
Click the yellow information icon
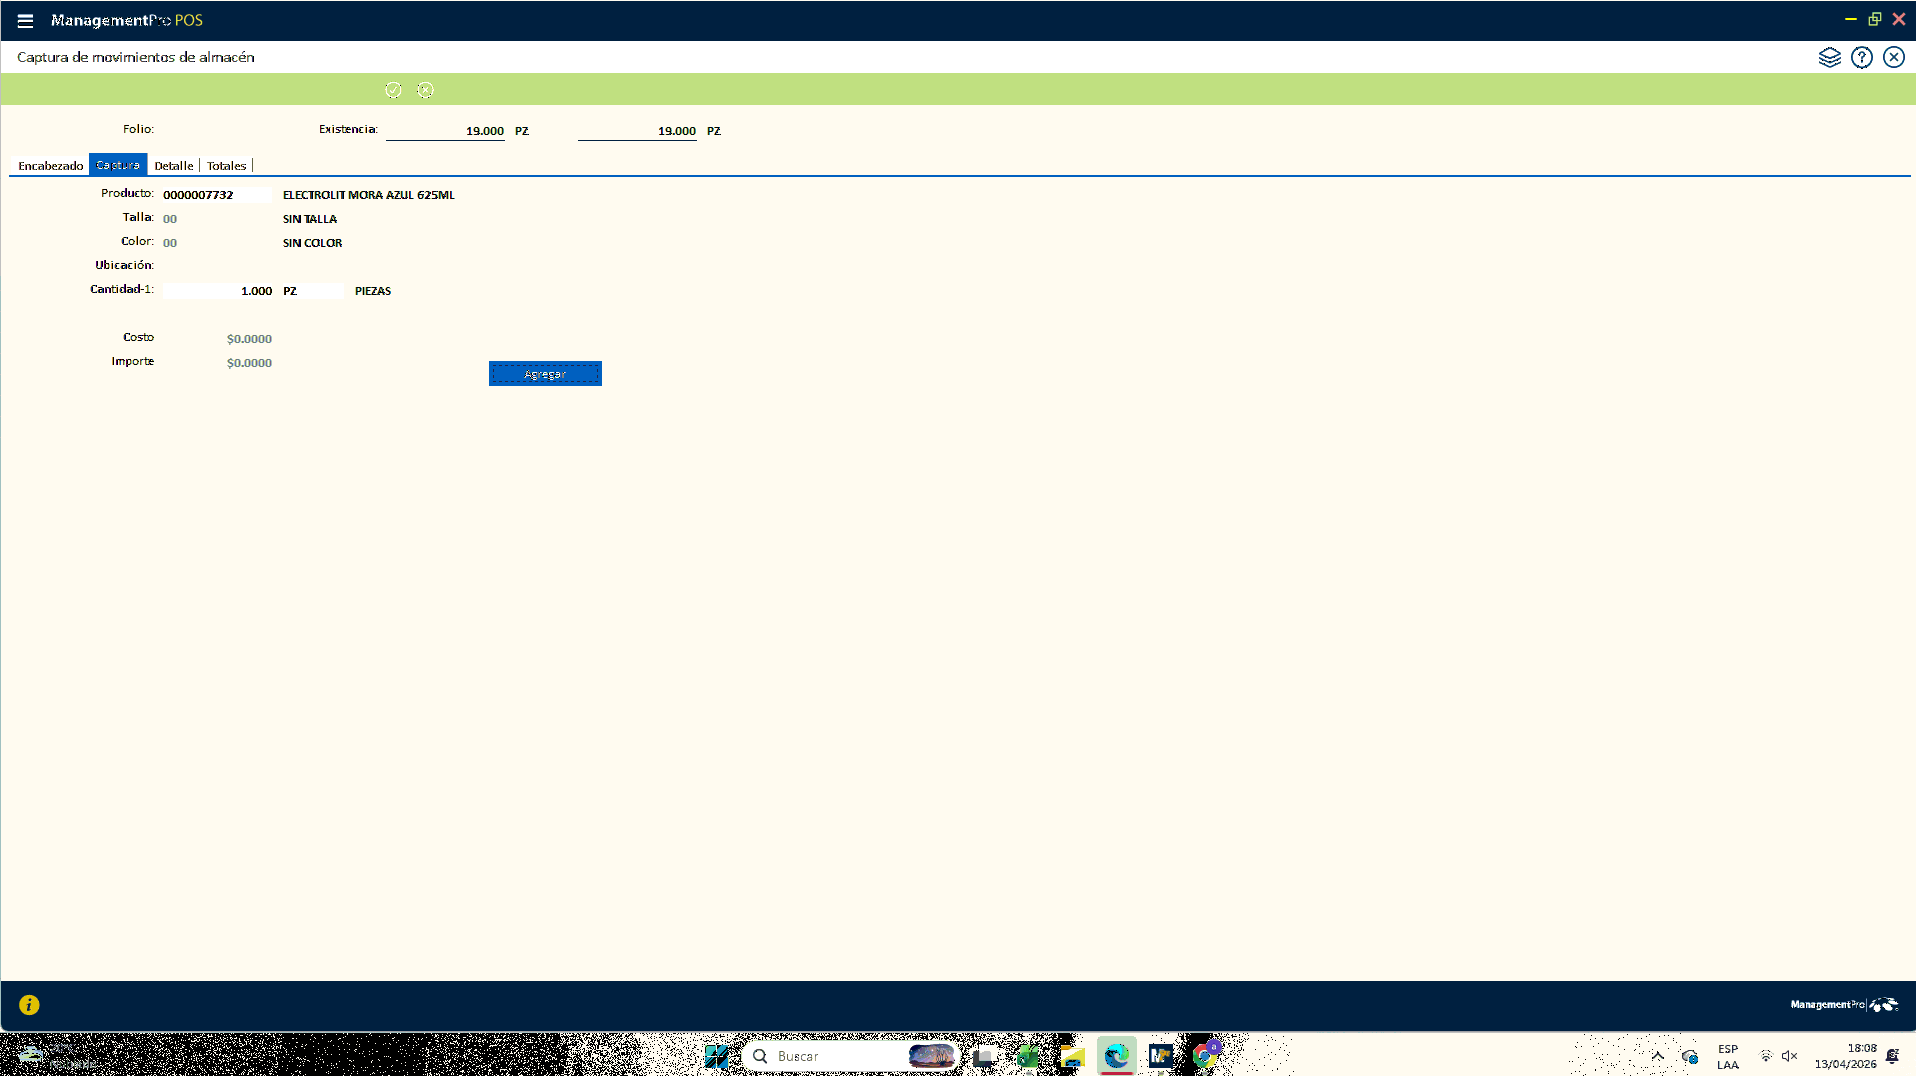[x=29, y=1005]
